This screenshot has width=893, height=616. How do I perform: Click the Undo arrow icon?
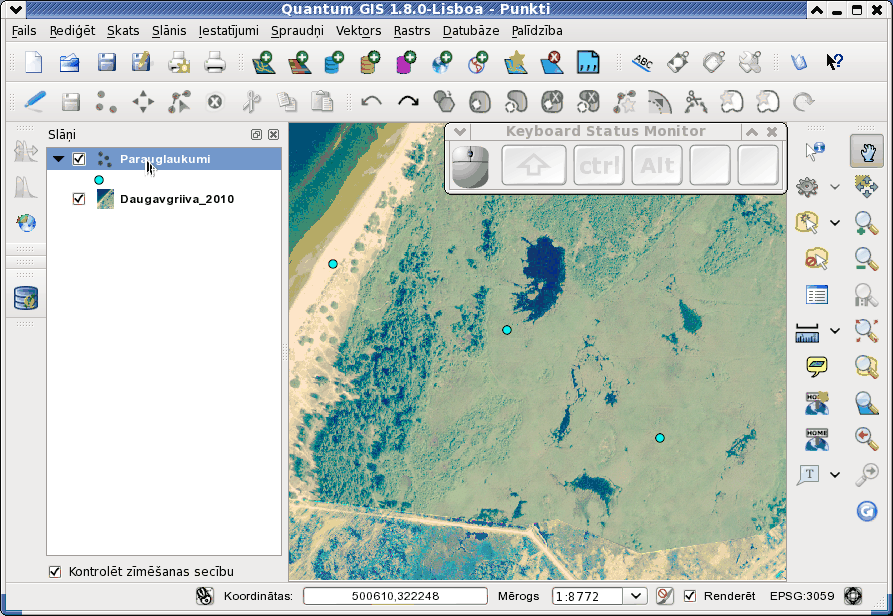[371, 102]
